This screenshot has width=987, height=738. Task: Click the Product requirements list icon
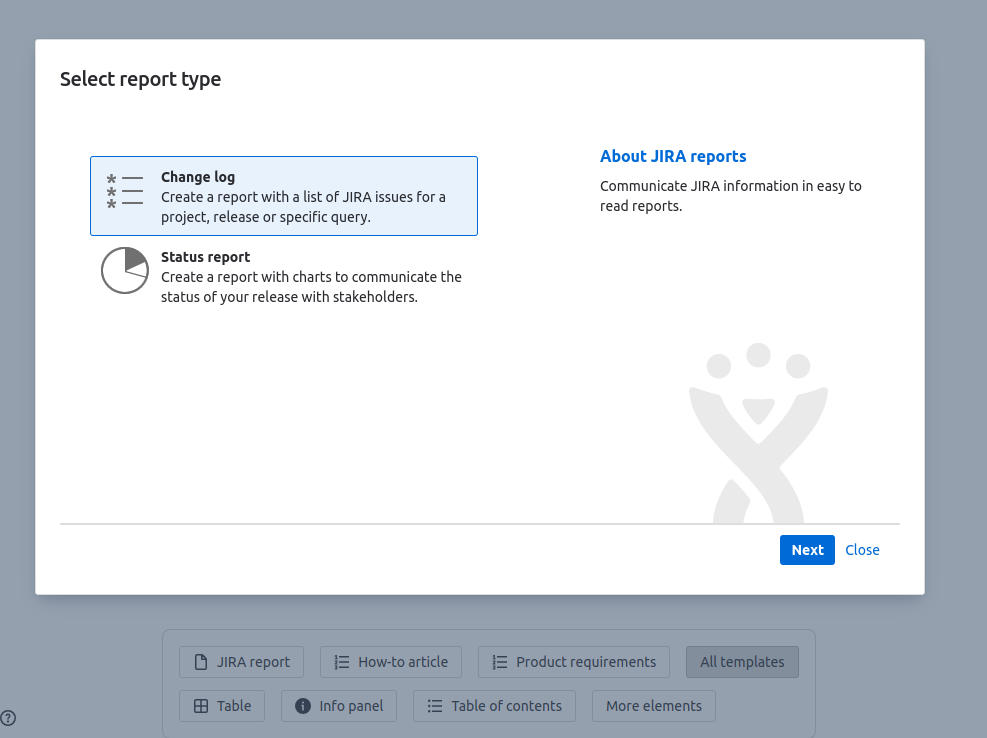click(x=500, y=662)
